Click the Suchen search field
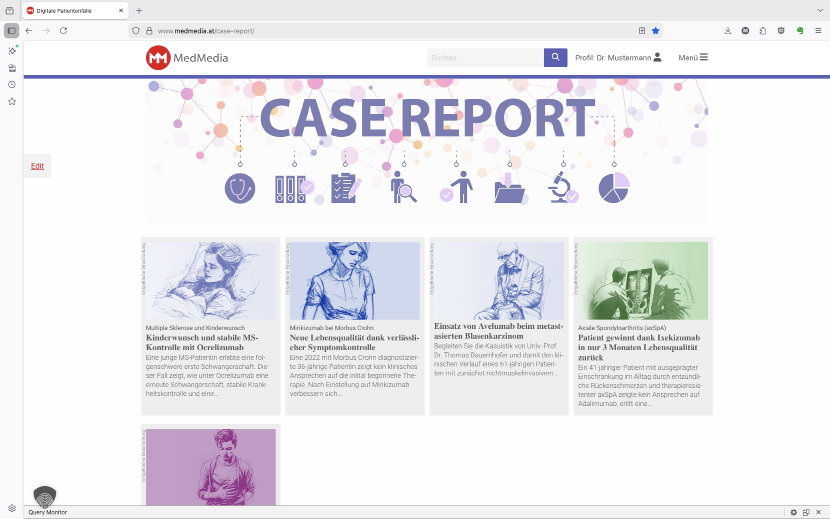Viewport: 830px width, 519px height. [485, 58]
